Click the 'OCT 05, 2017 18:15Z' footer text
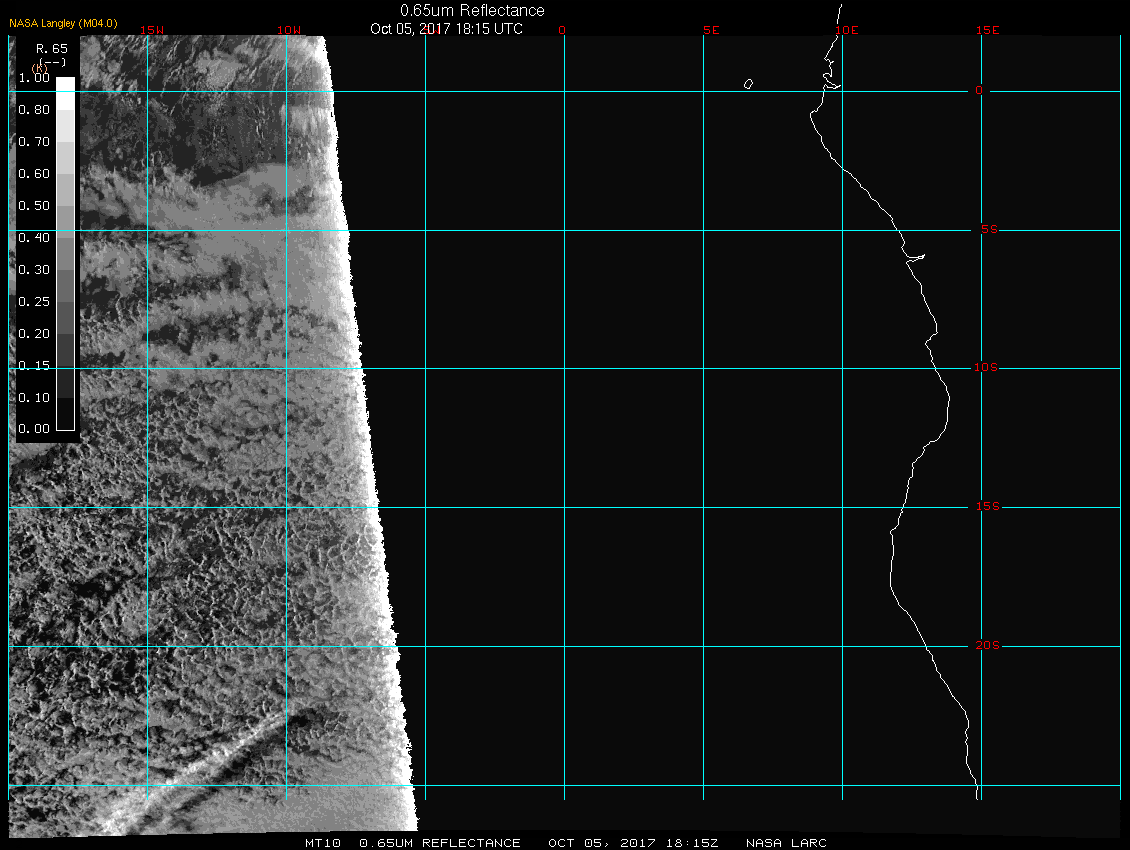Viewport: 1130px width, 850px height. tap(633, 843)
